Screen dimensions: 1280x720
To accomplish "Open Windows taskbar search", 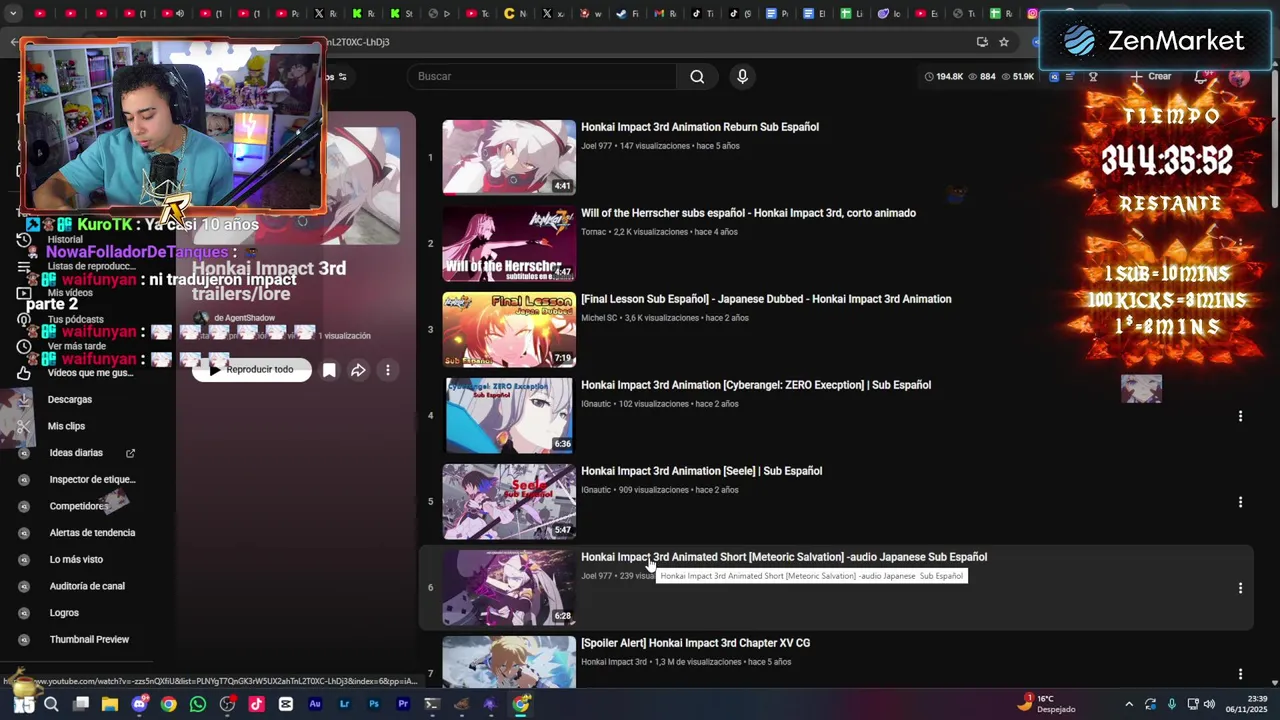I will coord(51,704).
